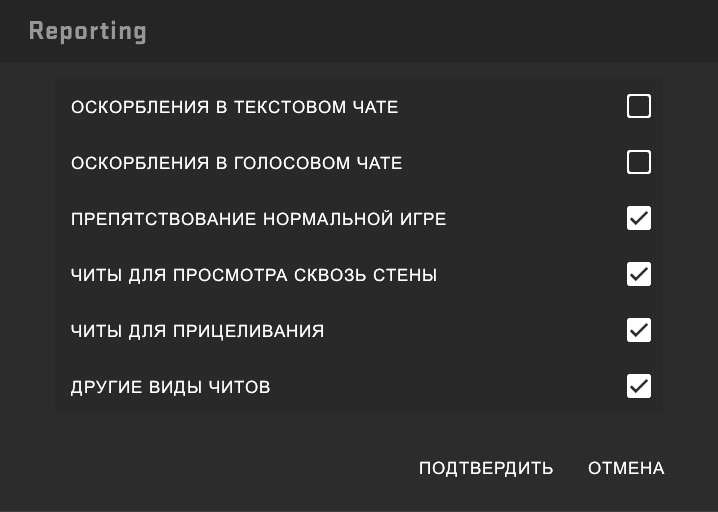Click the ДРУГИЕ ВИДЫ ЧИТОВ label text

[x=170, y=387]
